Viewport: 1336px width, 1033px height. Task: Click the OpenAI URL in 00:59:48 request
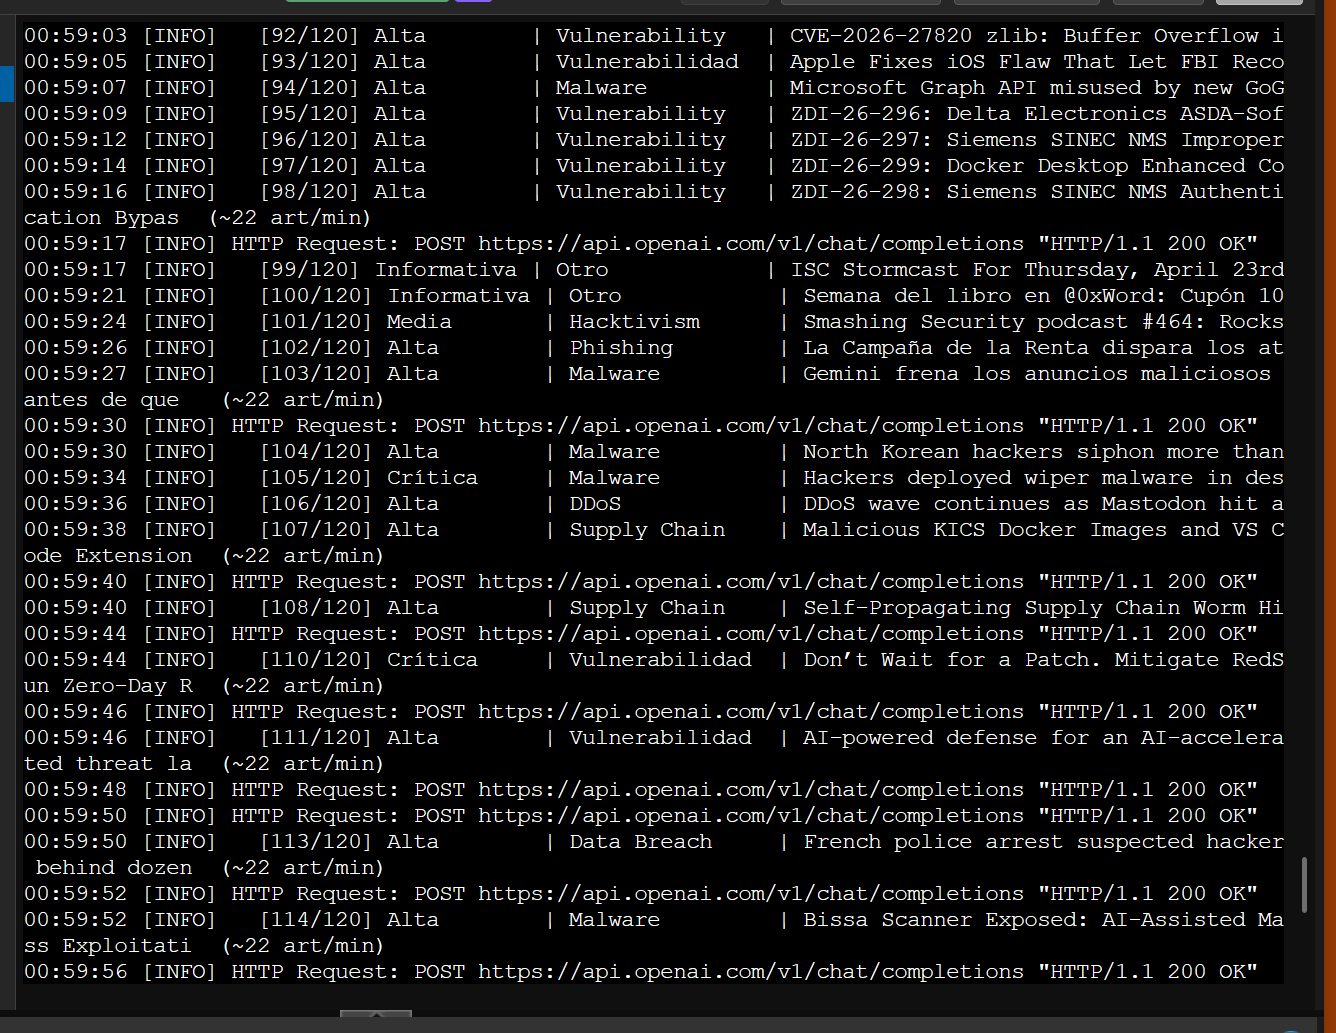[x=750, y=790]
